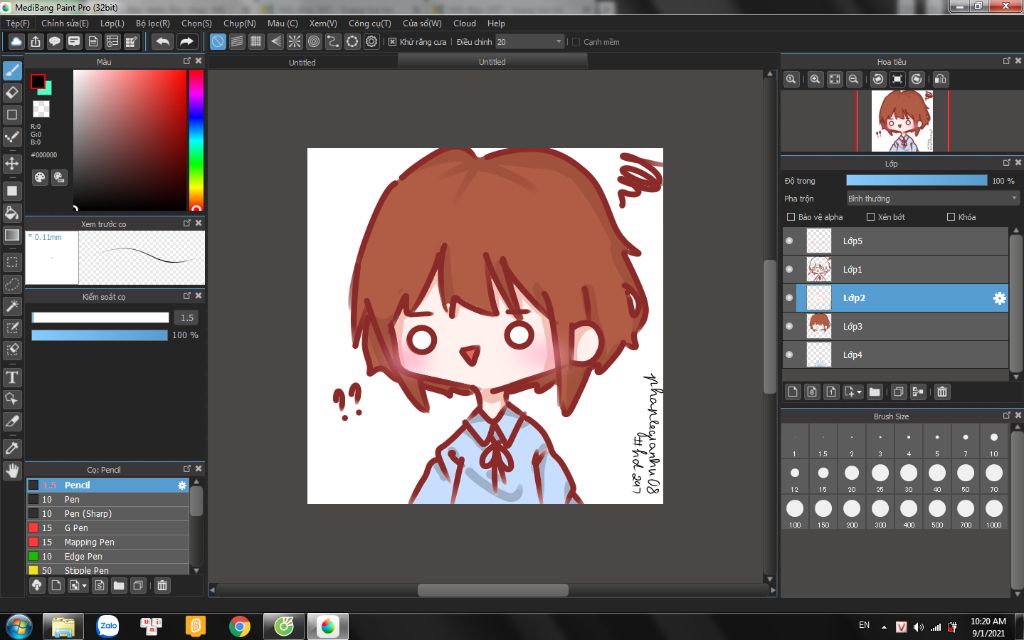
Task: Click the hue rainbow color bar
Action: [196, 140]
